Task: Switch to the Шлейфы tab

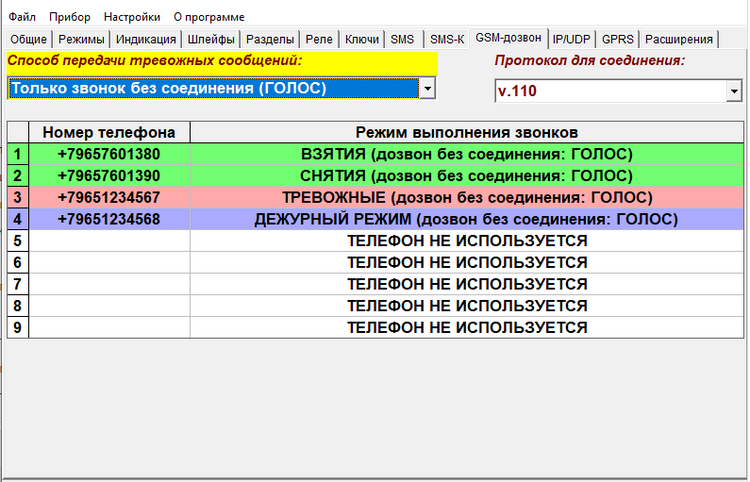Action: 211,40
